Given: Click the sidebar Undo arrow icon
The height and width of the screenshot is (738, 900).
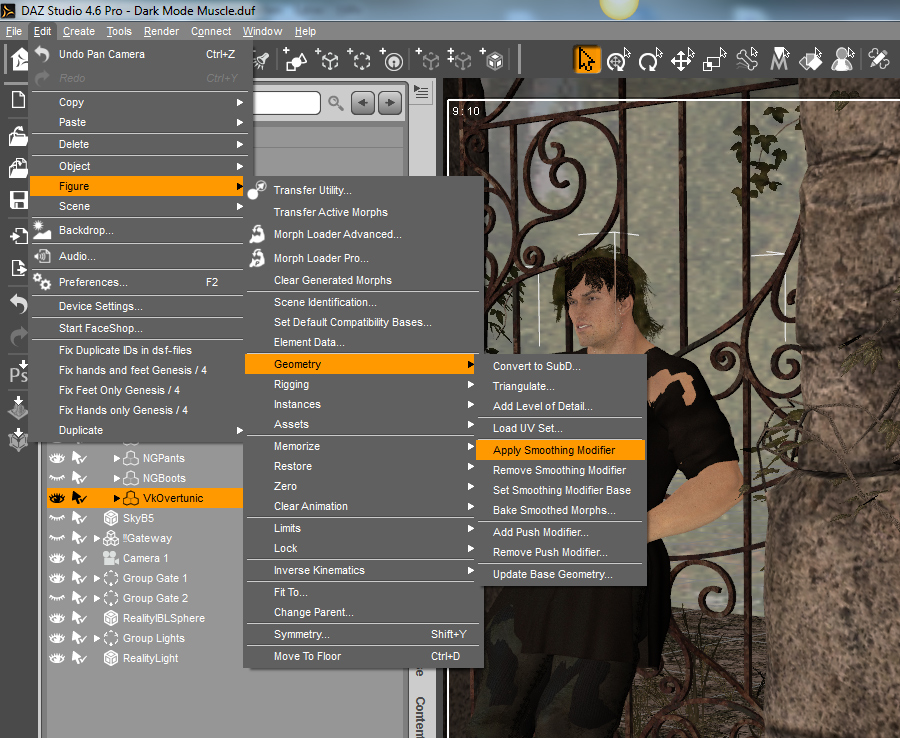Looking at the screenshot, I should coord(18,303).
